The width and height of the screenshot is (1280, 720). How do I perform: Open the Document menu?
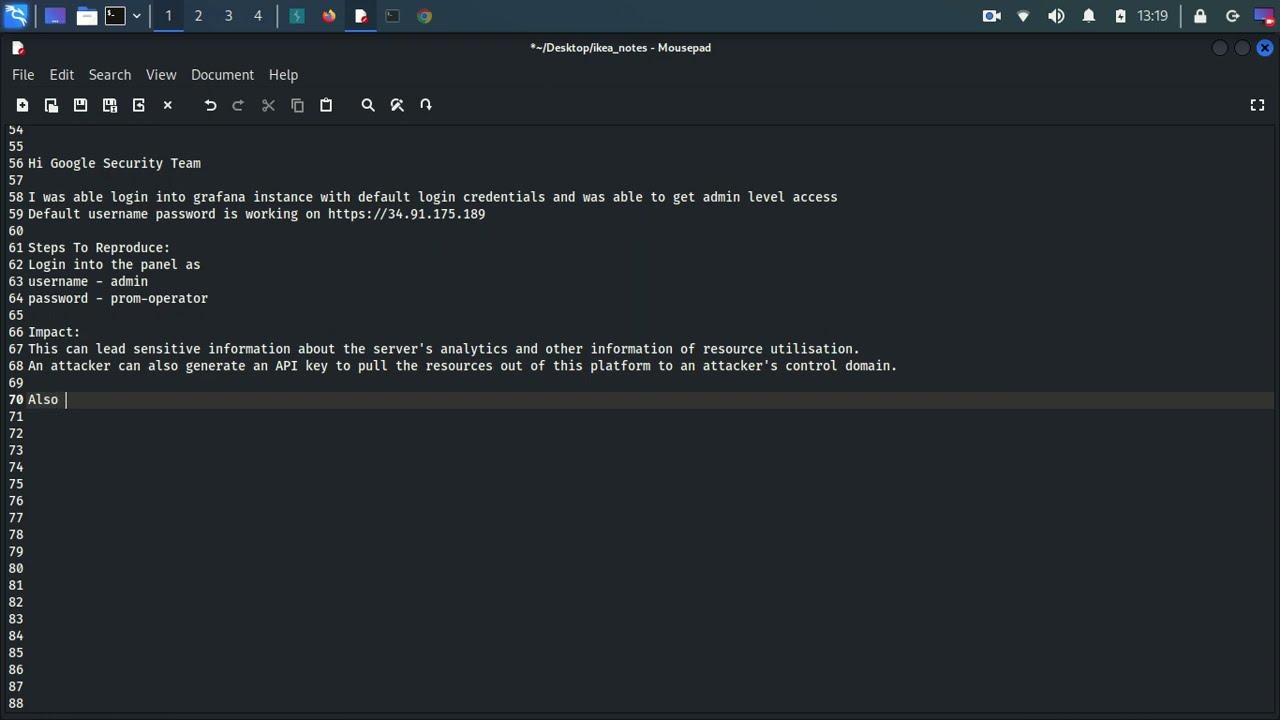222,75
